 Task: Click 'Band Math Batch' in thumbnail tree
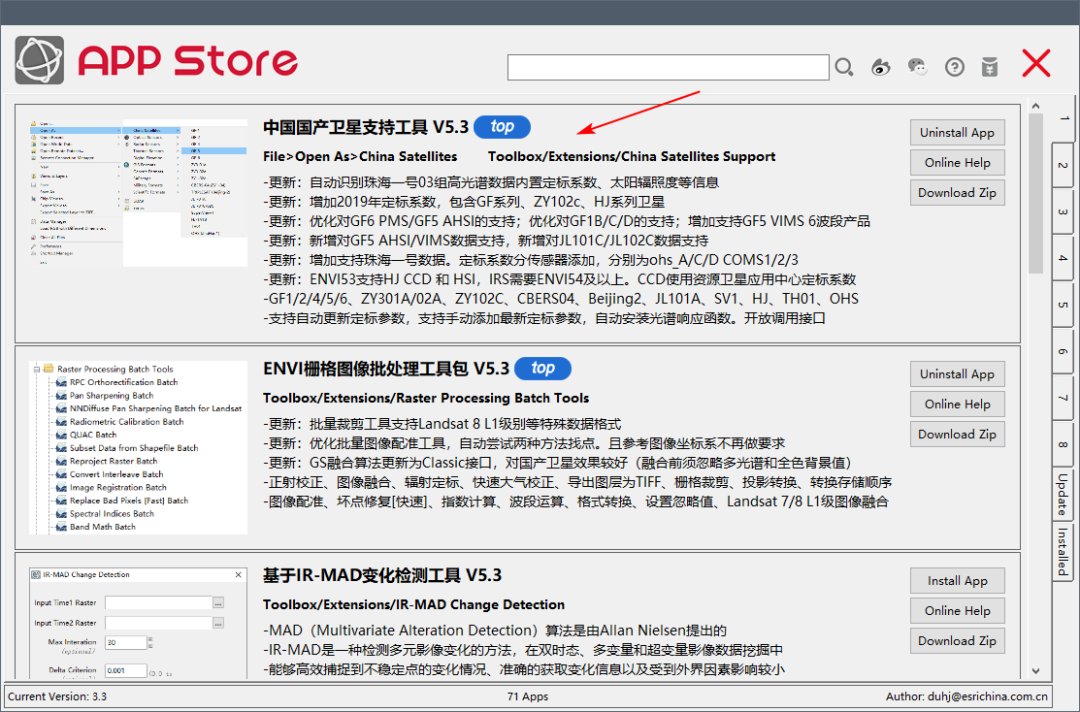(103, 527)
